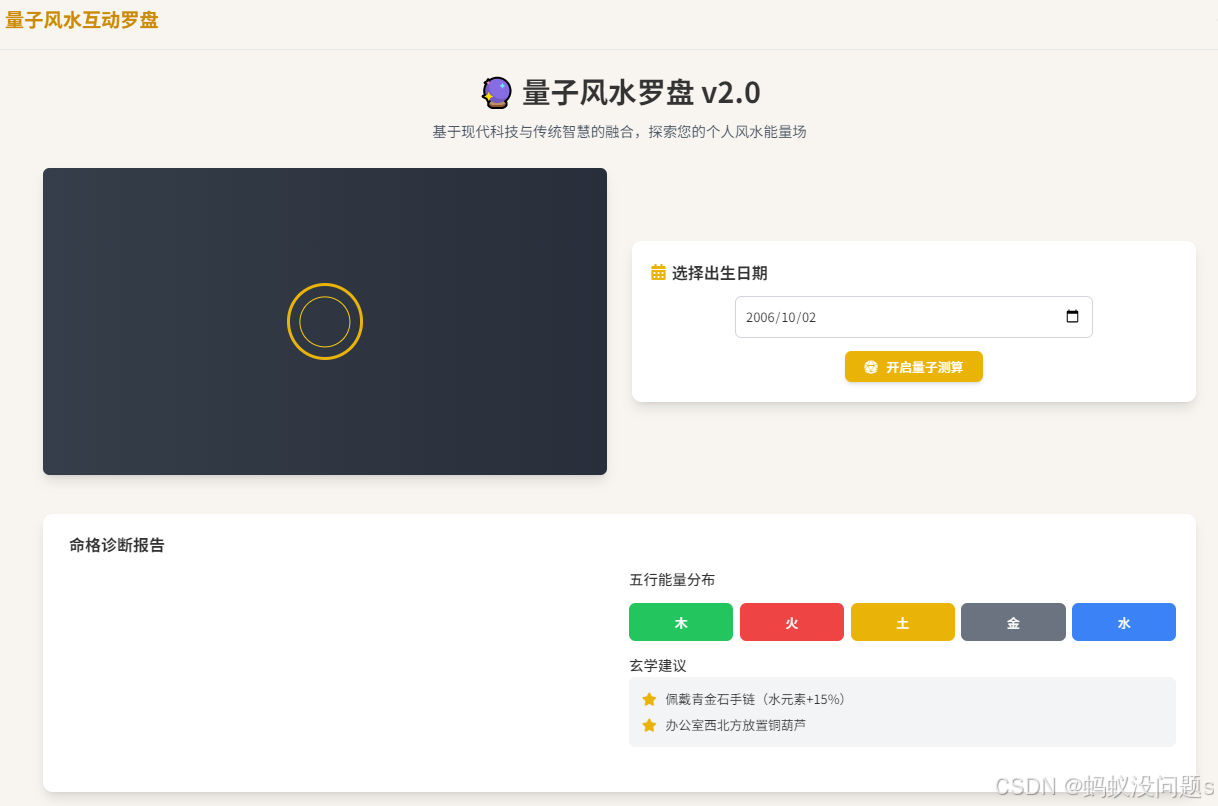1218x806 pixels.
Task: Click the 五行能量分布 label
Action: (x=672, y=579)
